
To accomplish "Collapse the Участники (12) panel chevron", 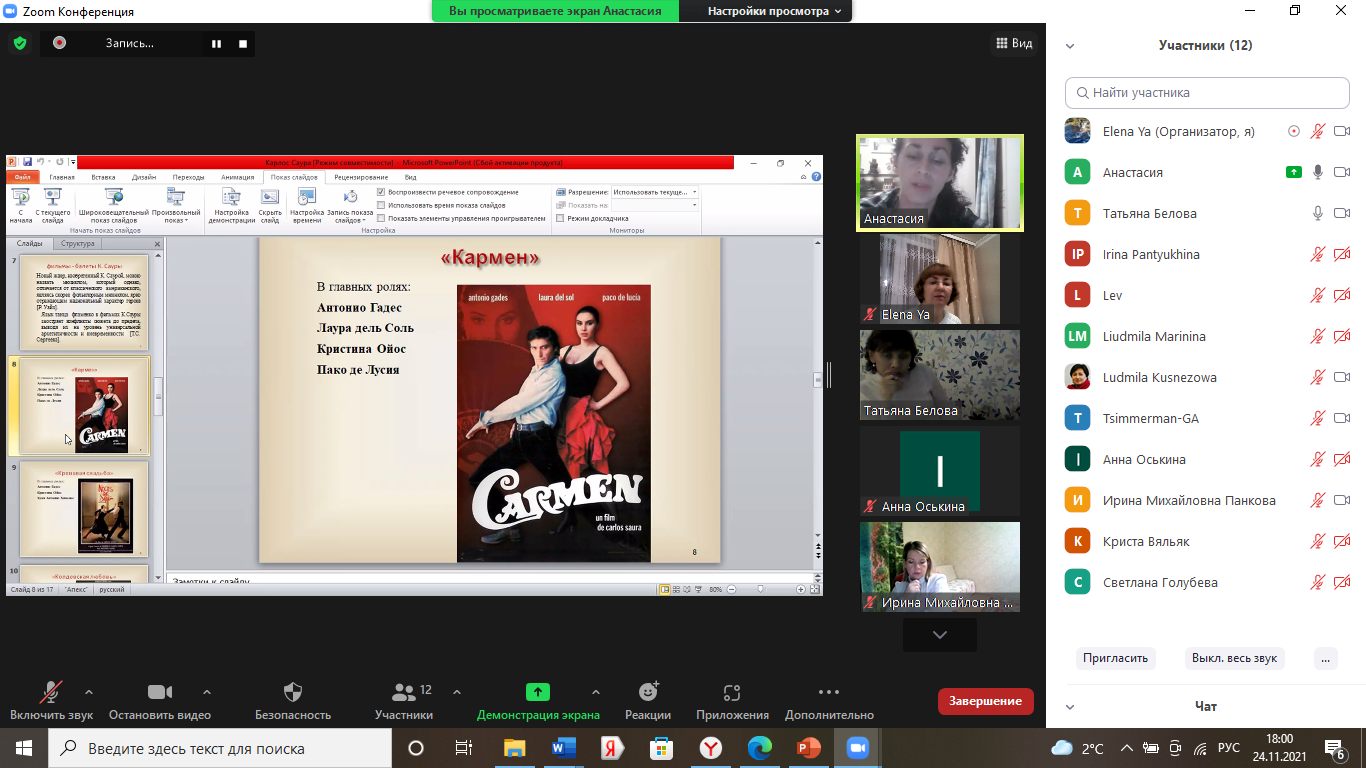I will pyautogui.click(x=1070, y=46).
